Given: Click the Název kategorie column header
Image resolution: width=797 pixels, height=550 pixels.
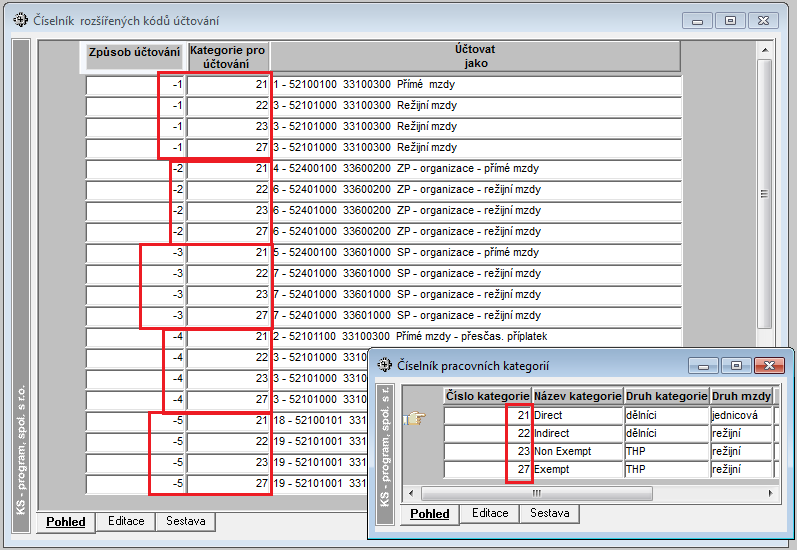Looking at the screenshot, I should (x=577, y=396).
